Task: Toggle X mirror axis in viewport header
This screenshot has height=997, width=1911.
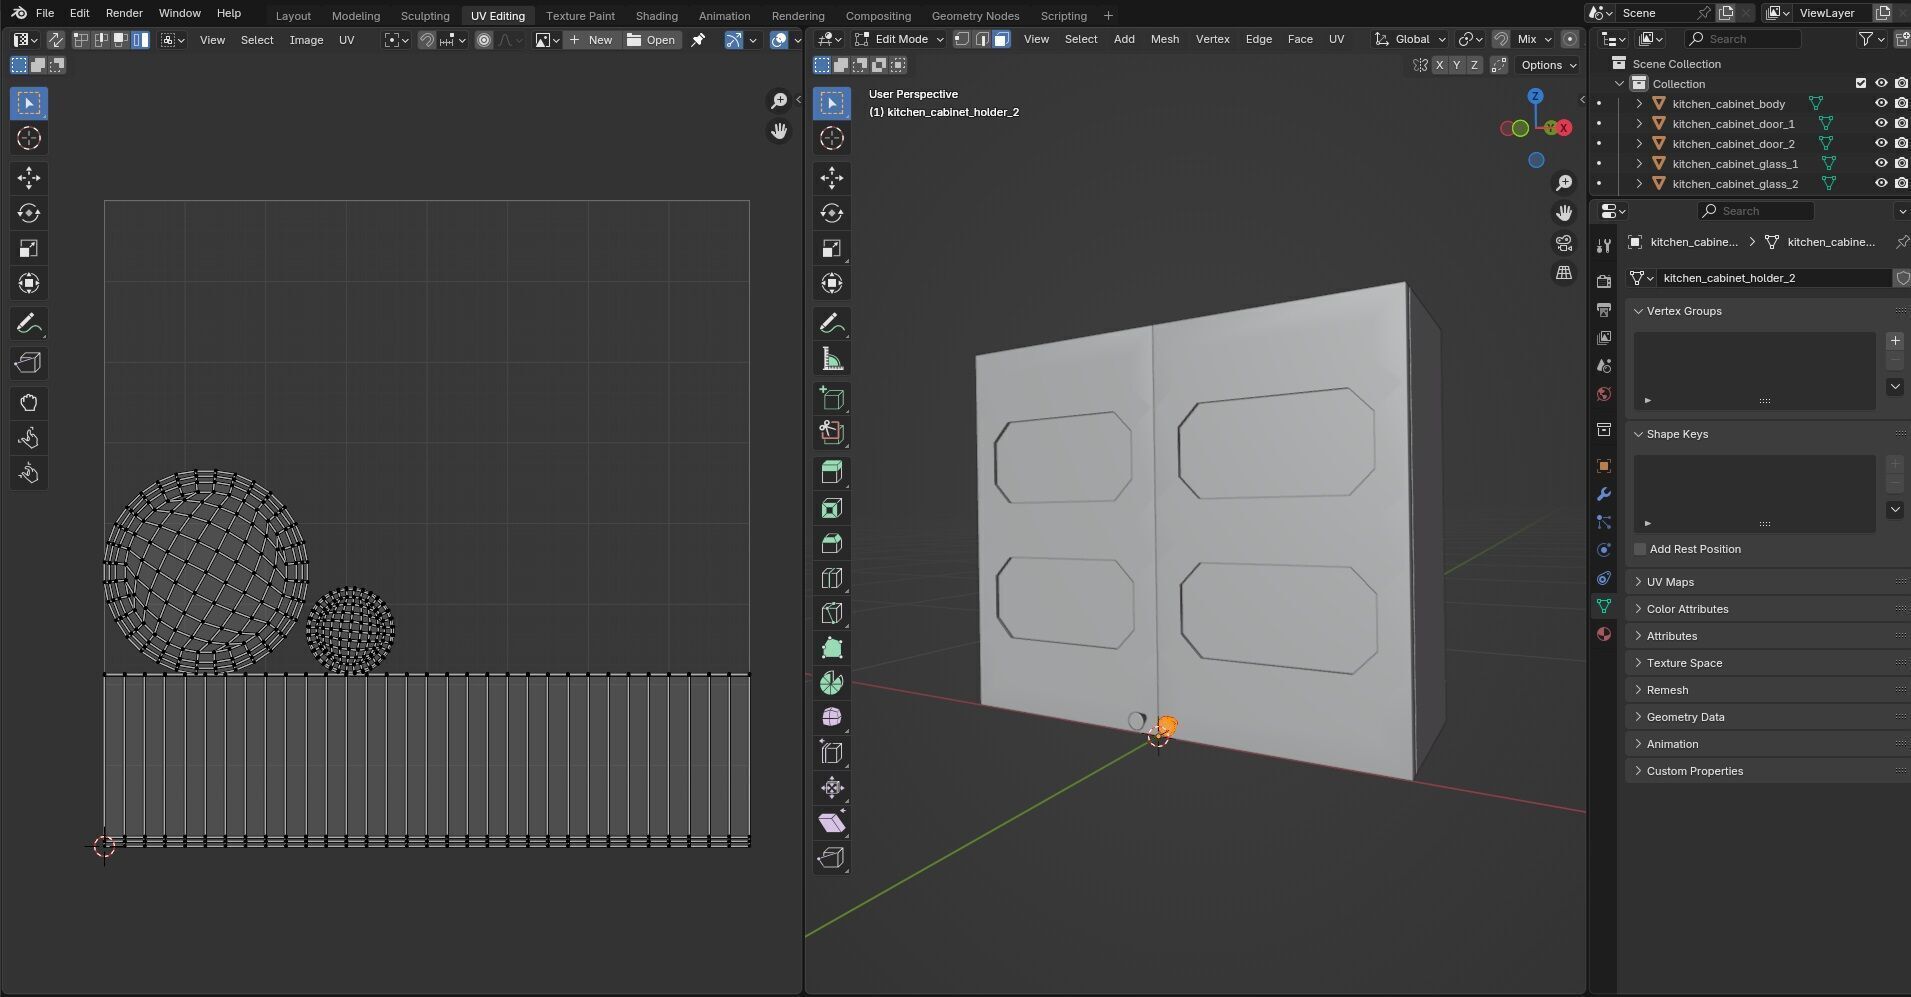Action: point(1439,65)
